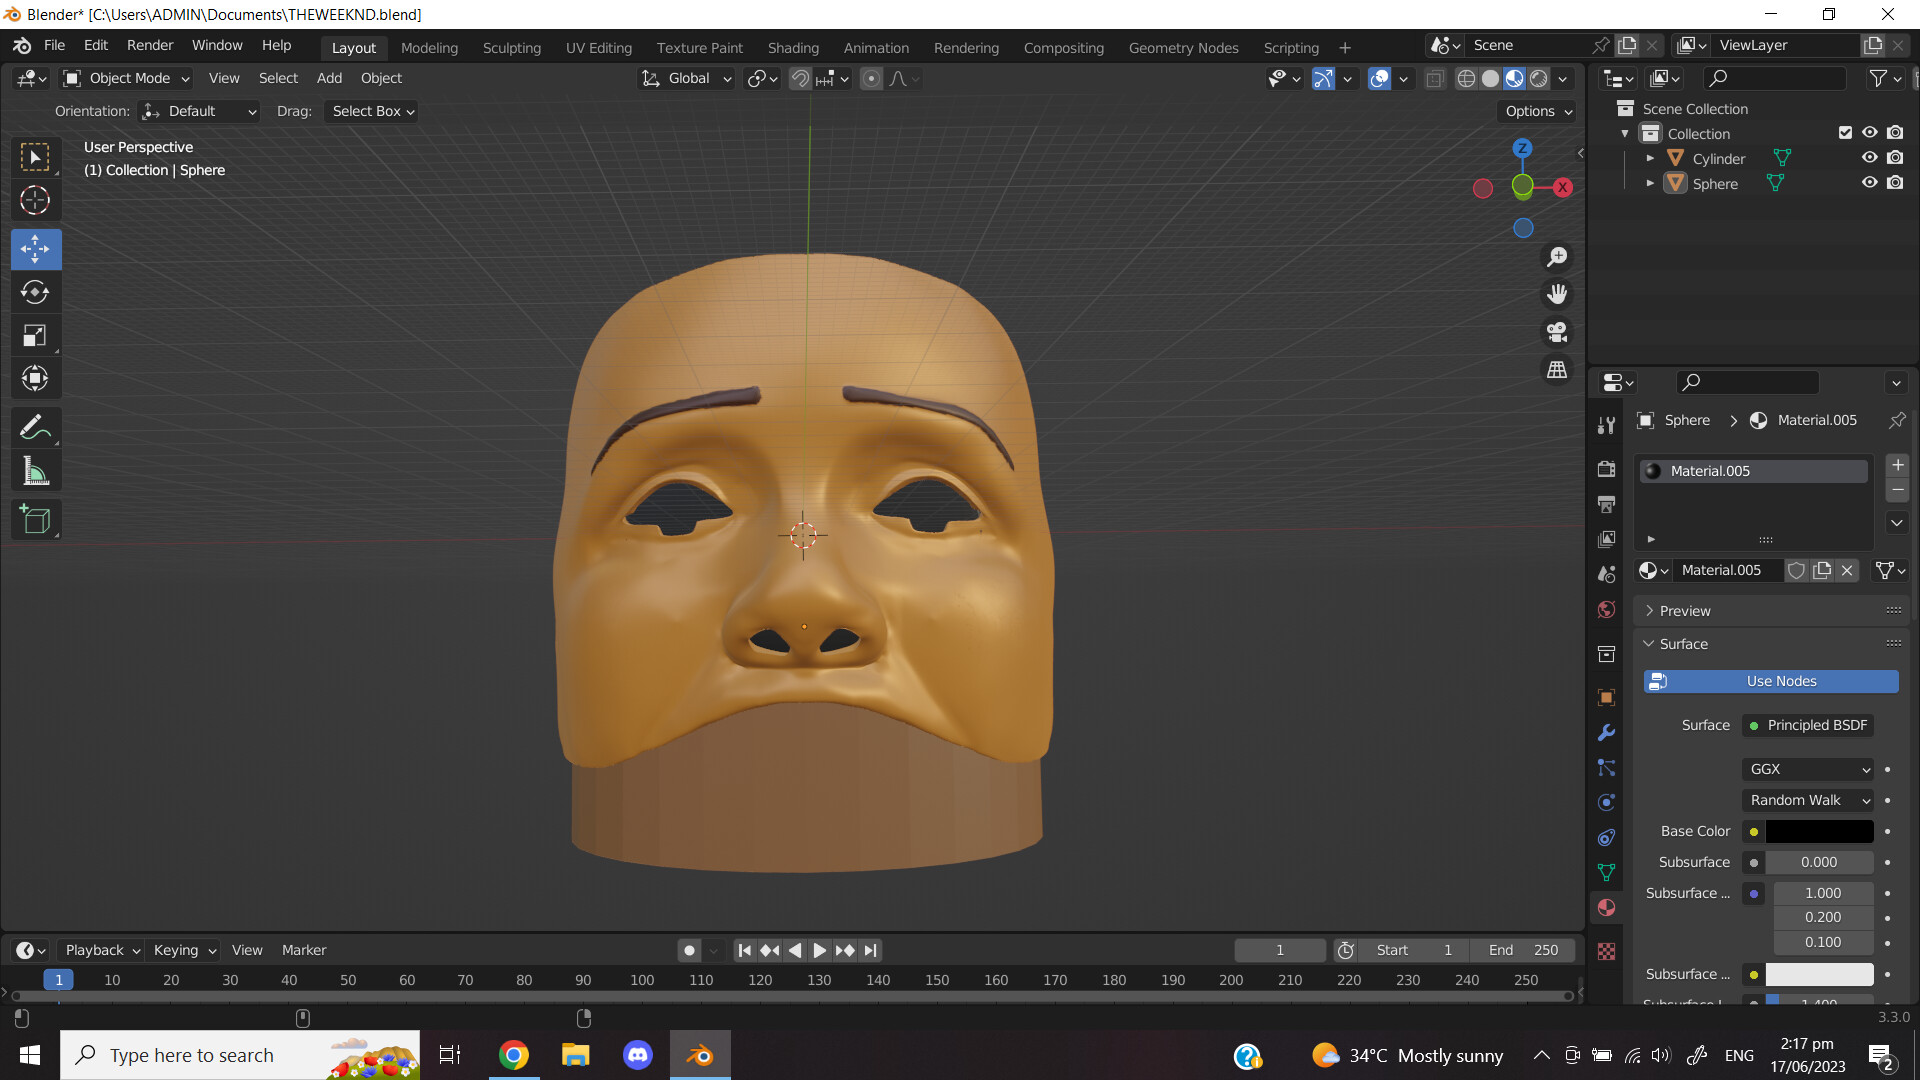Select the Scale tool
Viewport: 1920px width, 1080px height.
point(35,335)
